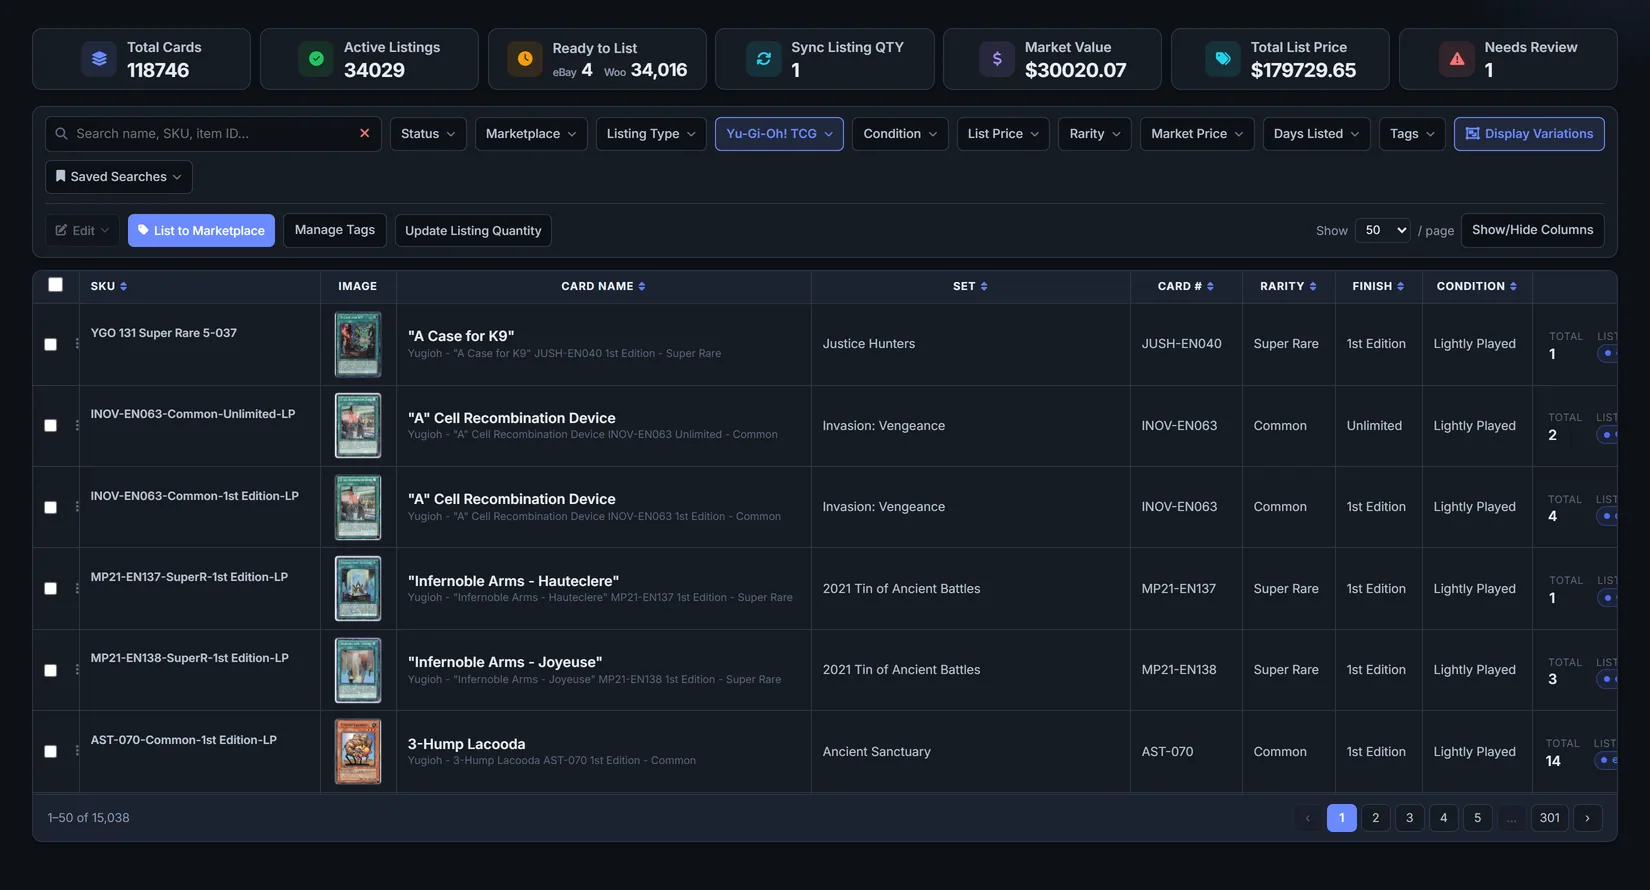
Task: Check the INOV-EN063 1st Edition row checkbox
Action: click(50, 507)
